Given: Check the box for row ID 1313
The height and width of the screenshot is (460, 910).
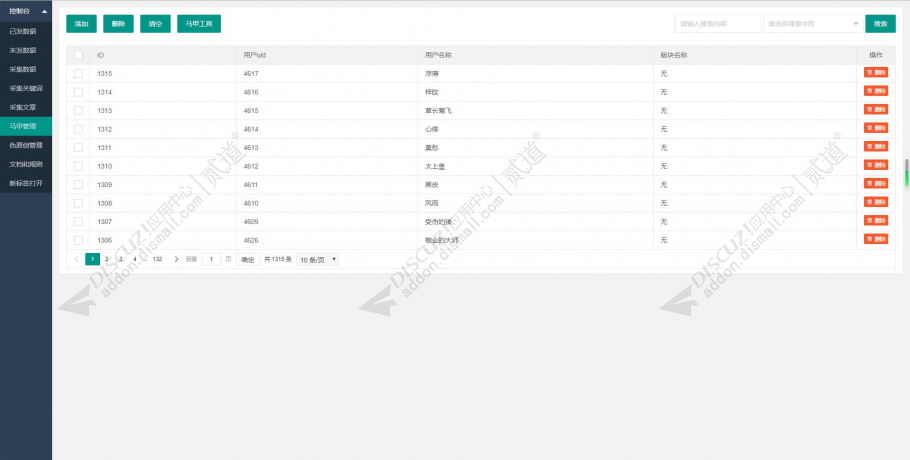Looking at the screenshot, I should click(78, 110).
